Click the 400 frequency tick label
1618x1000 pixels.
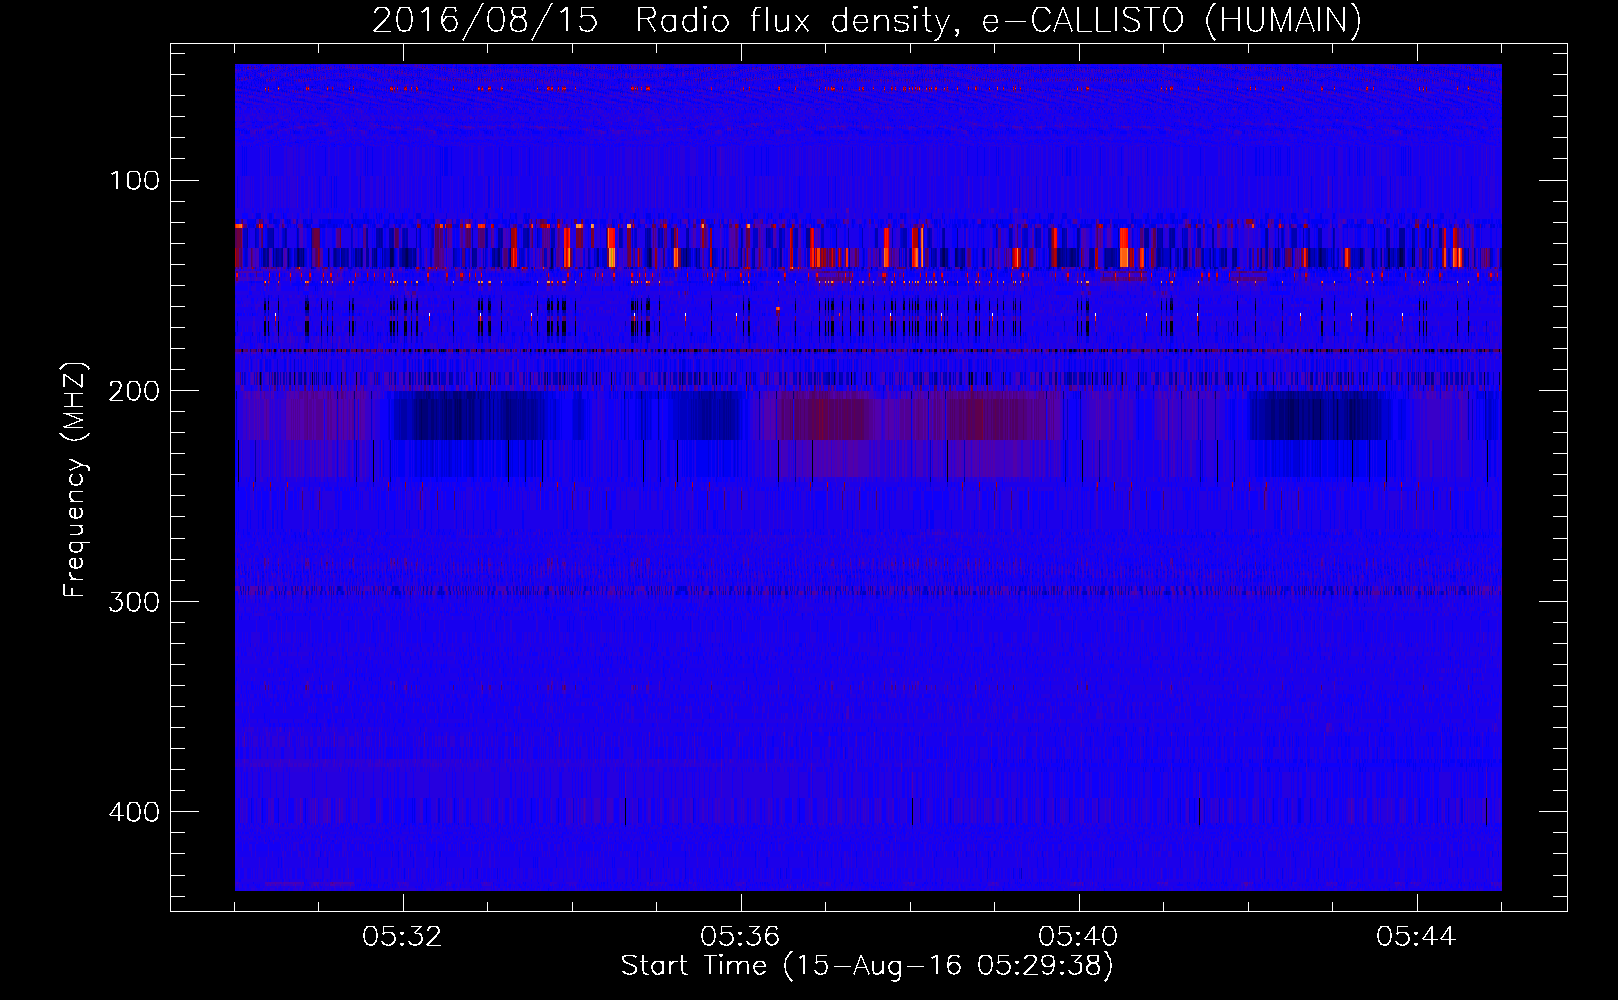pos(134,812)
